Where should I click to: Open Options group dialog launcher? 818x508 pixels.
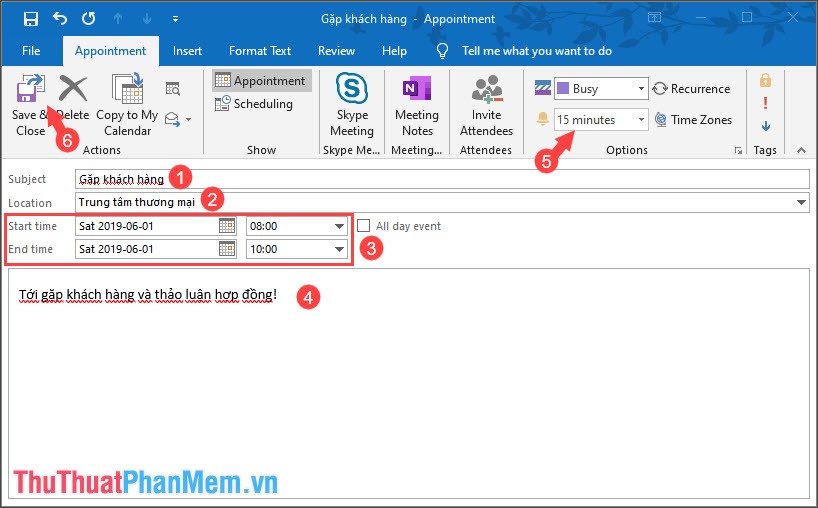coord(738,150)
